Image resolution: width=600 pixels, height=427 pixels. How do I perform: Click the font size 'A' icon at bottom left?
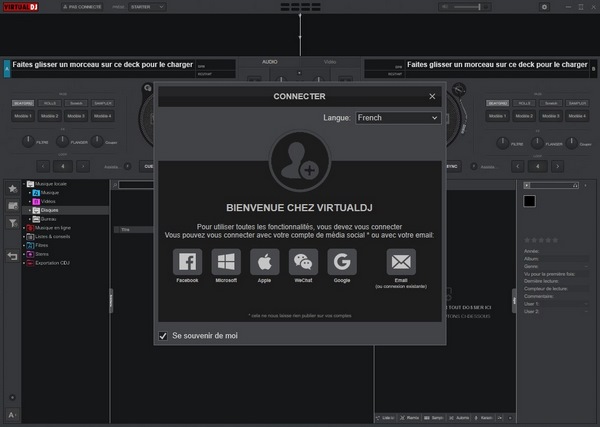12,415
